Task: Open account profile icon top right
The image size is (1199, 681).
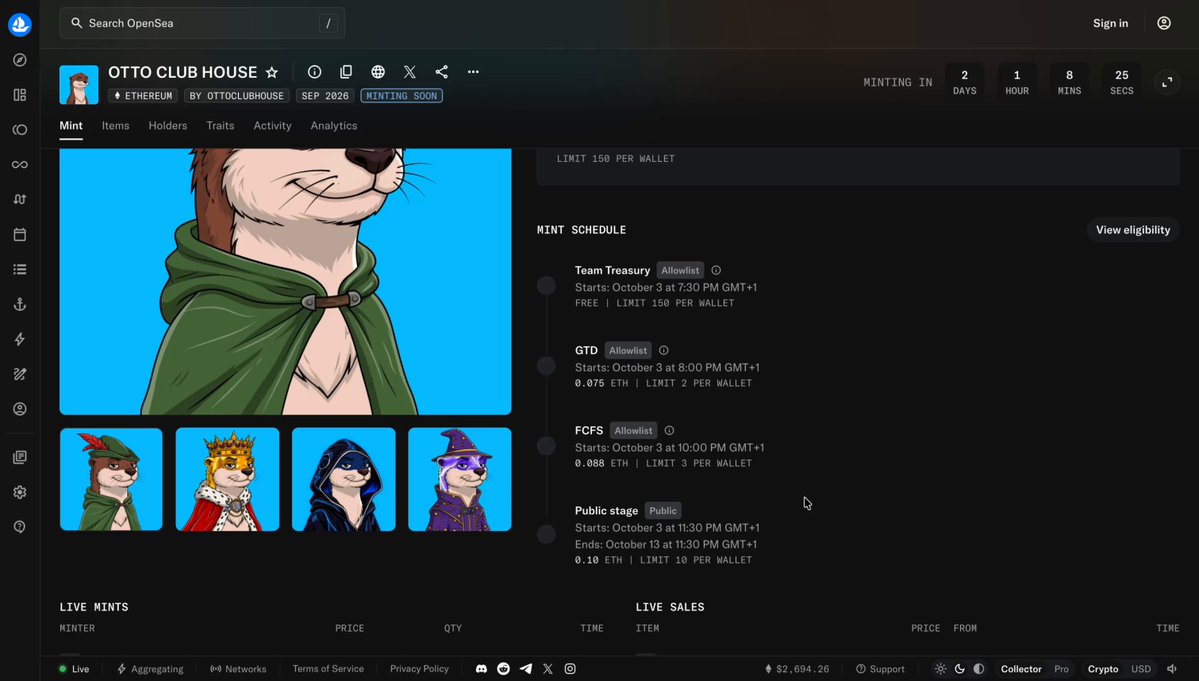Action: point(1164,23)
